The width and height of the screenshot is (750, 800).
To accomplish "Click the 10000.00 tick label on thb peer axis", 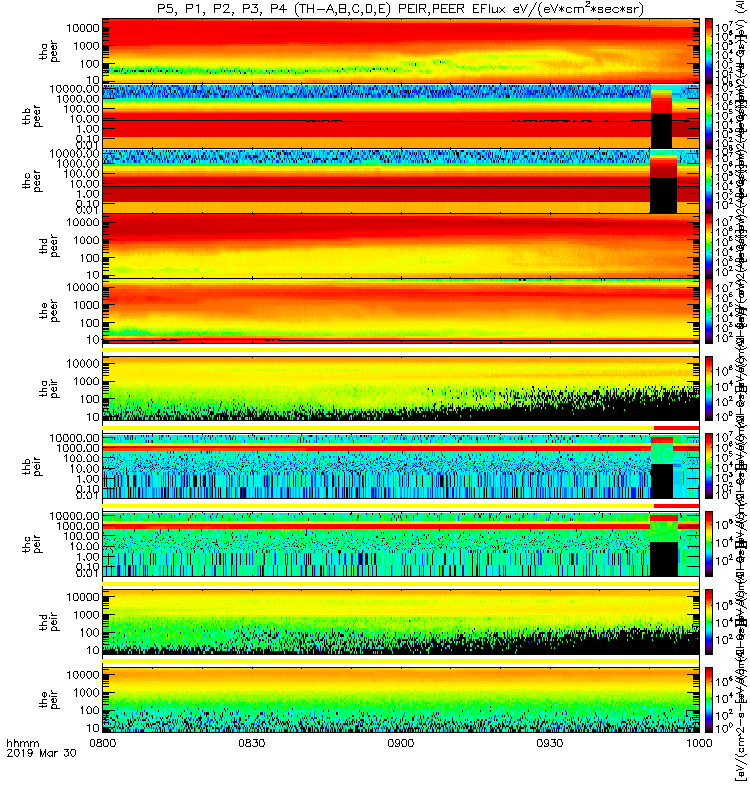I will 74,89.
